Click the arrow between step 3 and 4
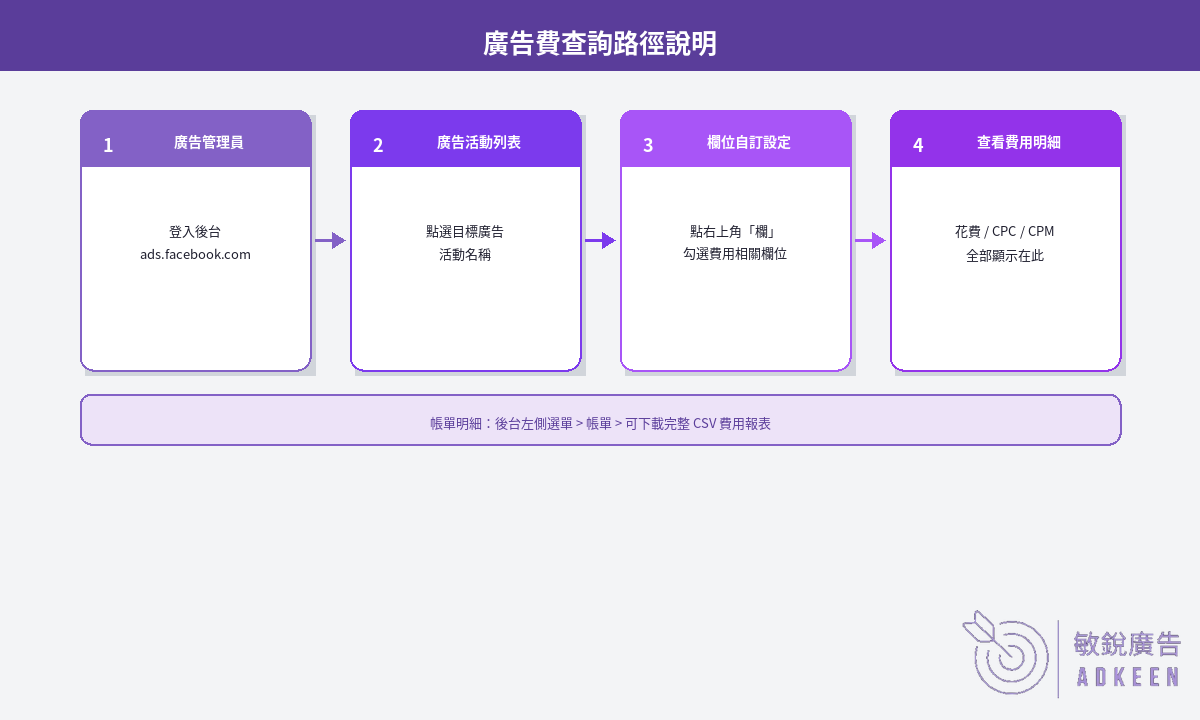This screenshot has width=1200, height=720. (870, 240)
